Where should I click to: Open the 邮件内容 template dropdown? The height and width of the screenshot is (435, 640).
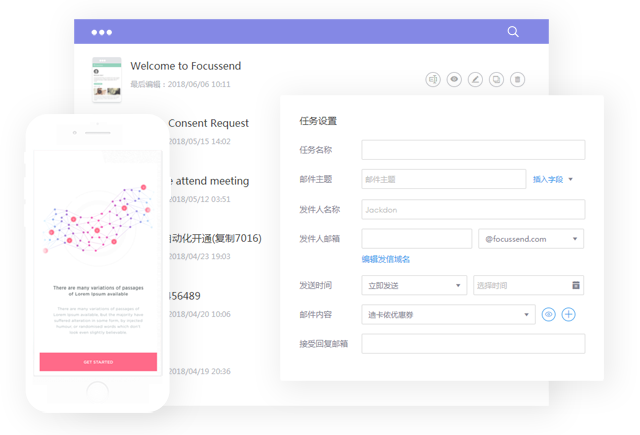tap(448, 315)
